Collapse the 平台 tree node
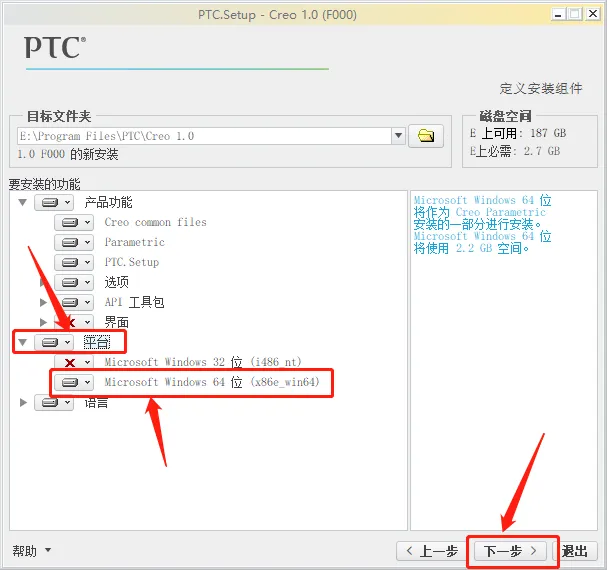This screenshot has height=570, width=607. tap(23, 342)
